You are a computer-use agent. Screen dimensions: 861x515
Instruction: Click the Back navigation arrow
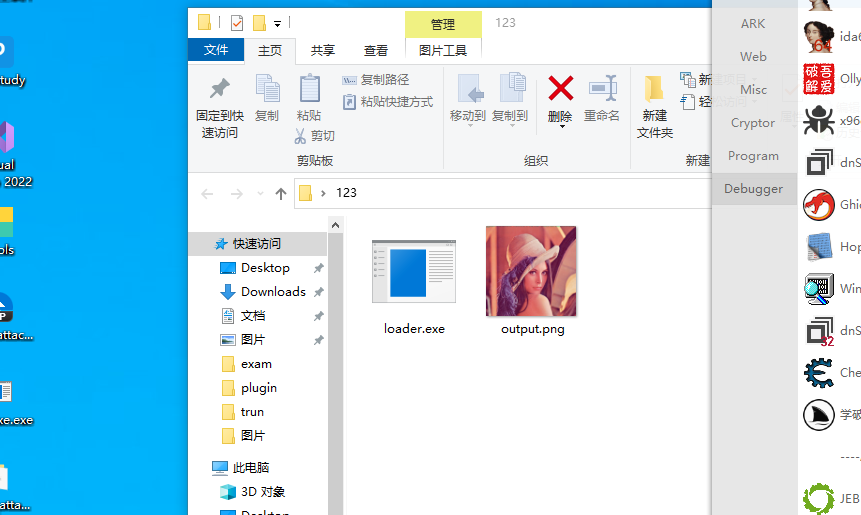point(208,194)
